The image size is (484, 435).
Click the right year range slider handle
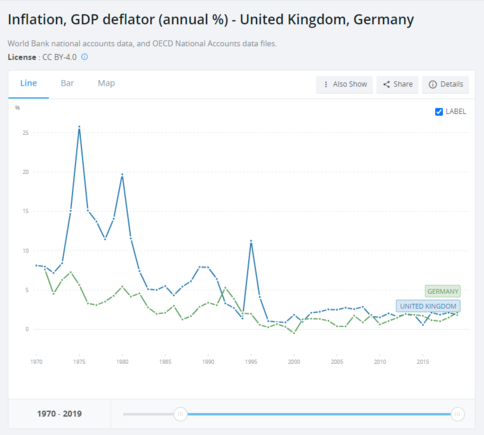tap(457, 414)
